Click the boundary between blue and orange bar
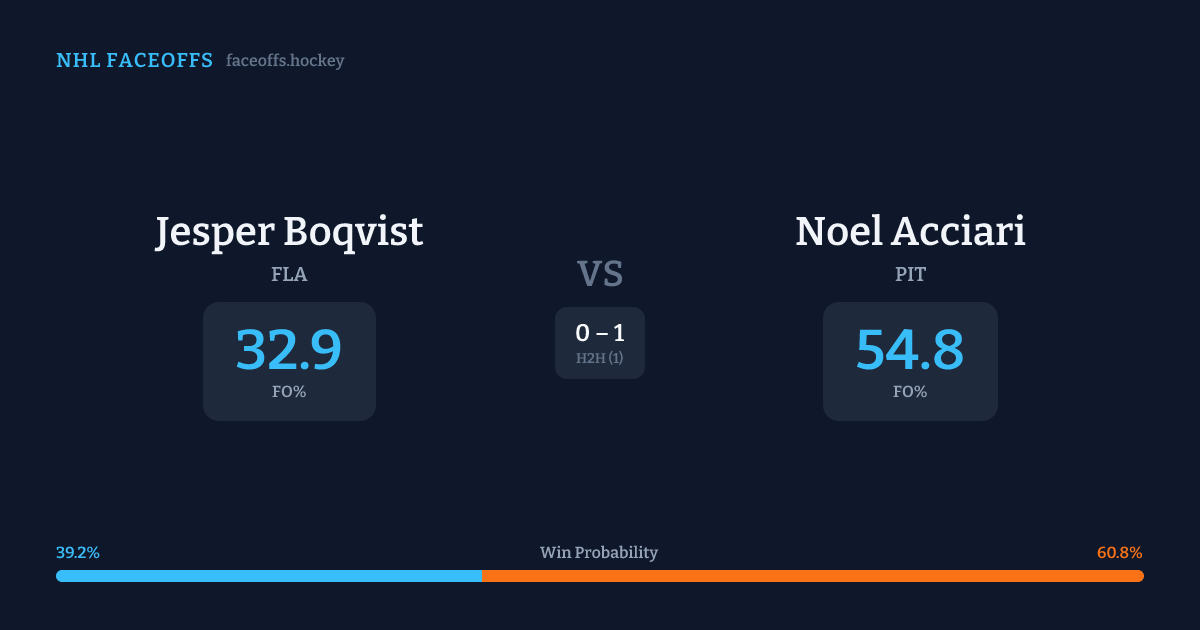This screenshot has height=630, width=1200. 482,576
